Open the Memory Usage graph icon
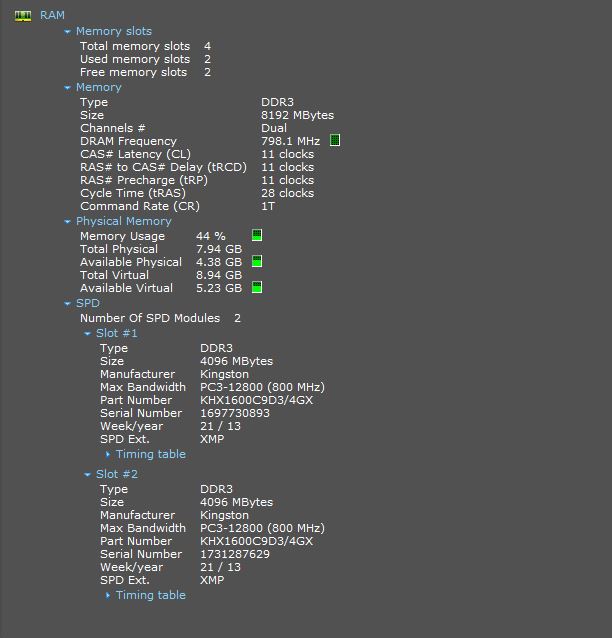Image resolution: width=612 pixels, height=638 pixels. coord(257,235)
